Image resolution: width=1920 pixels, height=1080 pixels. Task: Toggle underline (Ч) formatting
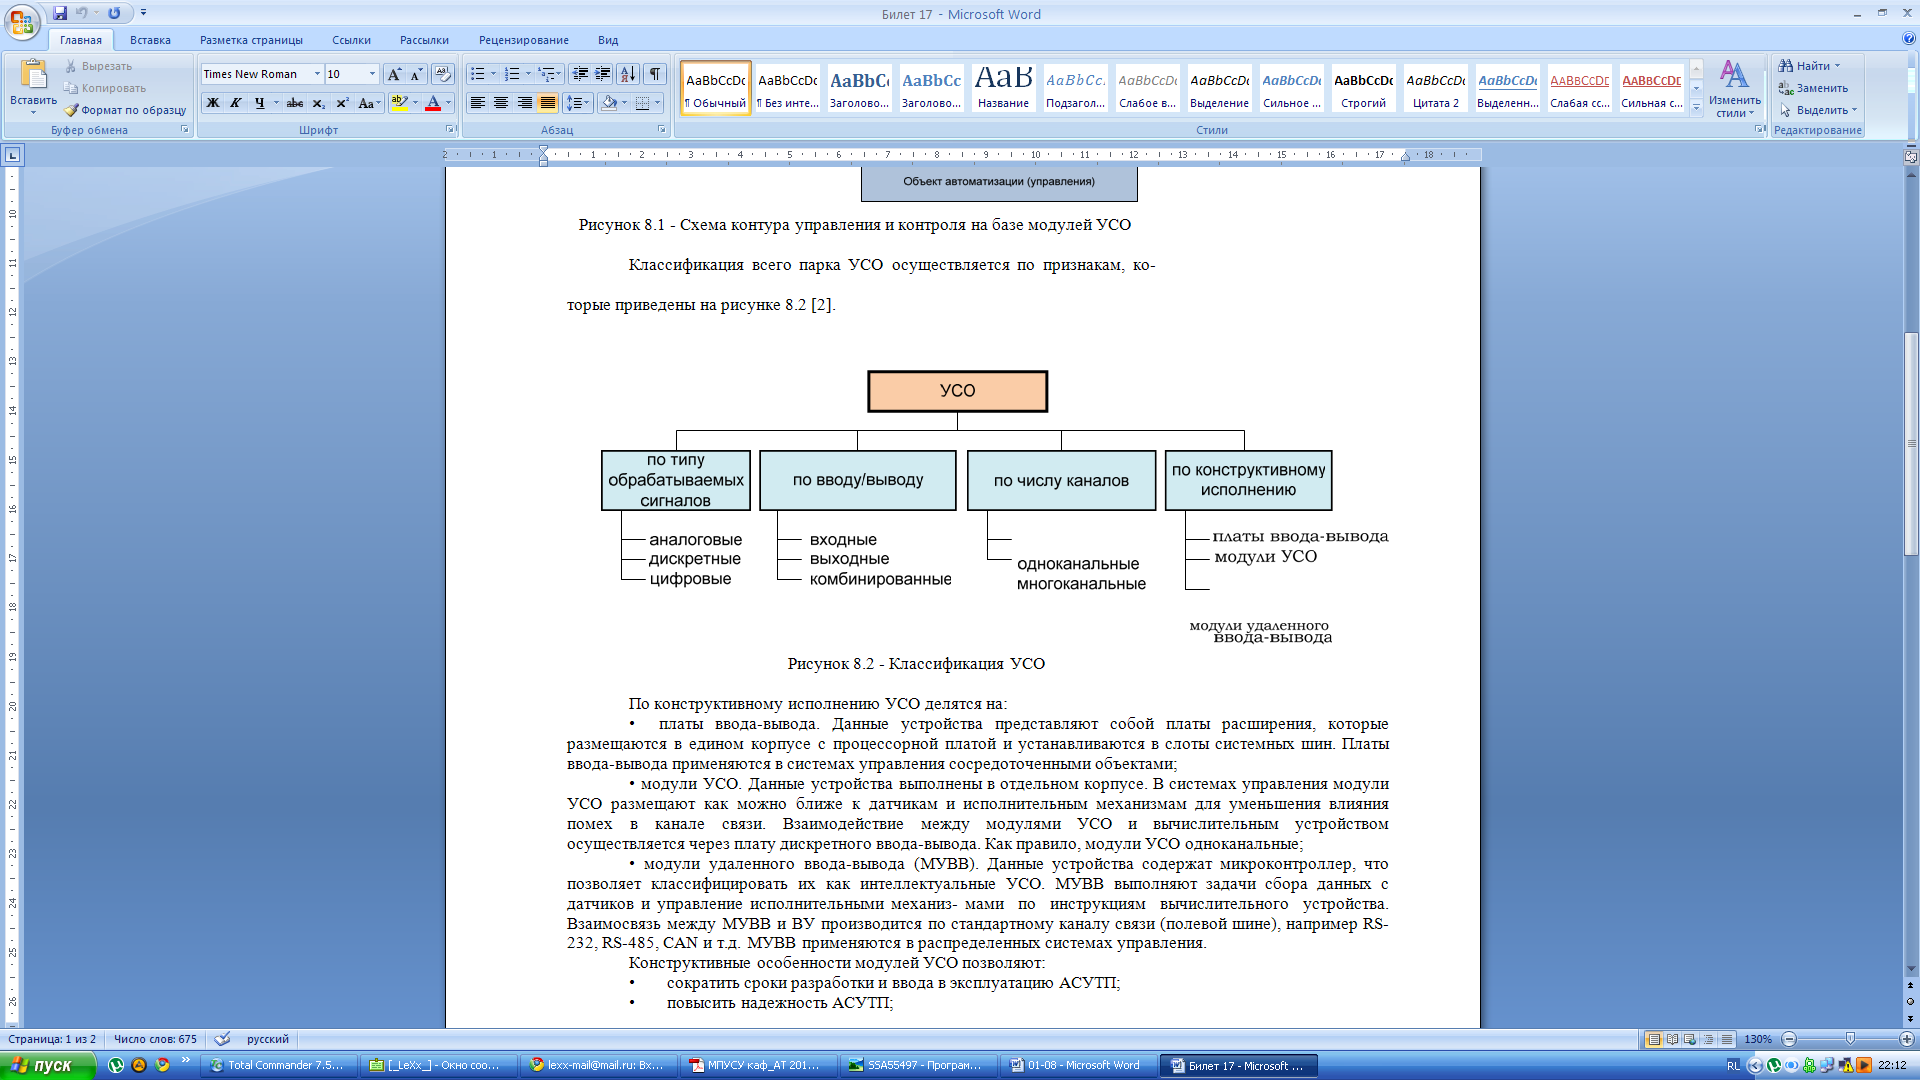(259, 103)
